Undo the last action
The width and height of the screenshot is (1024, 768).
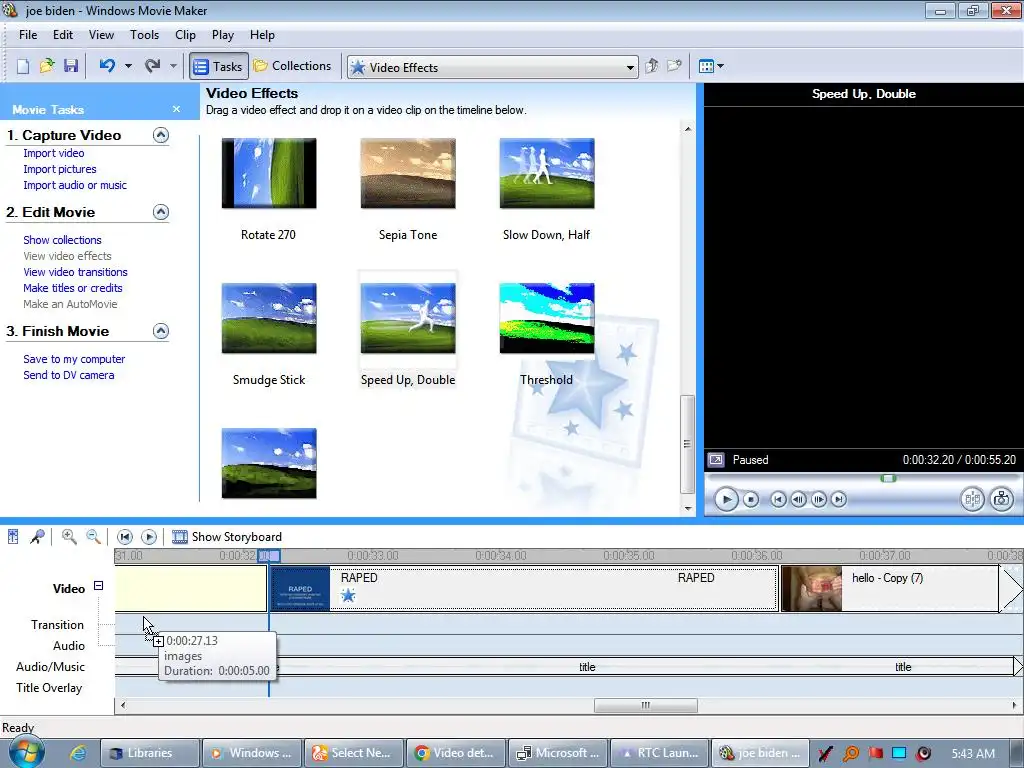point(108,66)
